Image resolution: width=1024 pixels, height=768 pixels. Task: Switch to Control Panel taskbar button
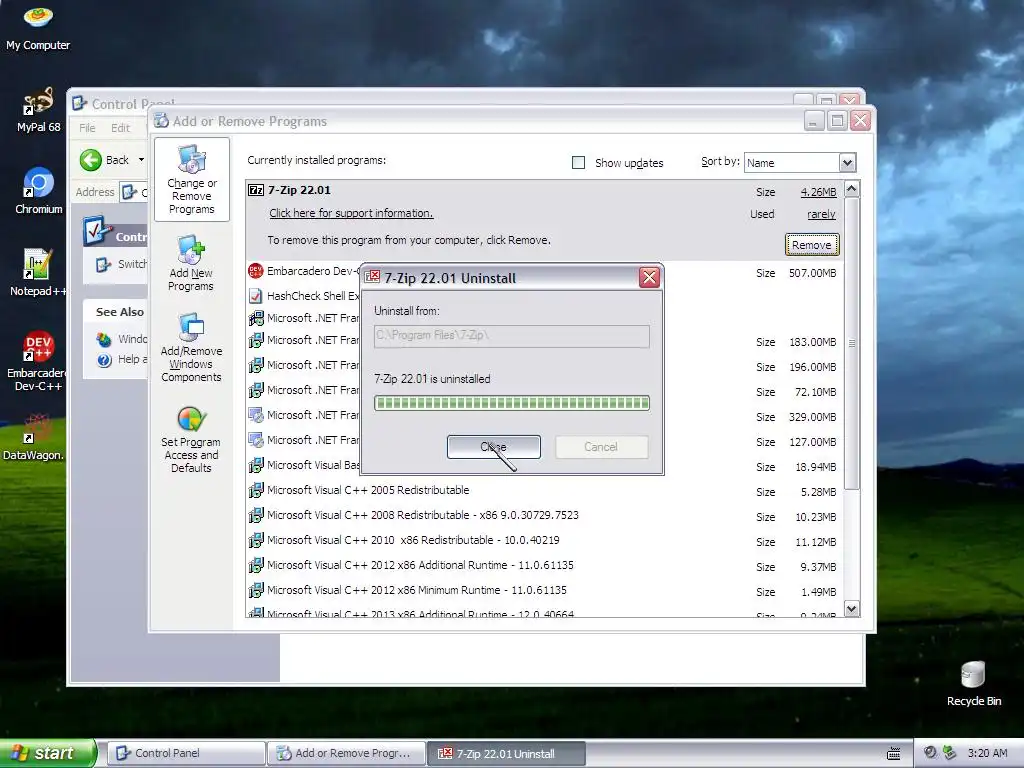[x=186, y=753]
